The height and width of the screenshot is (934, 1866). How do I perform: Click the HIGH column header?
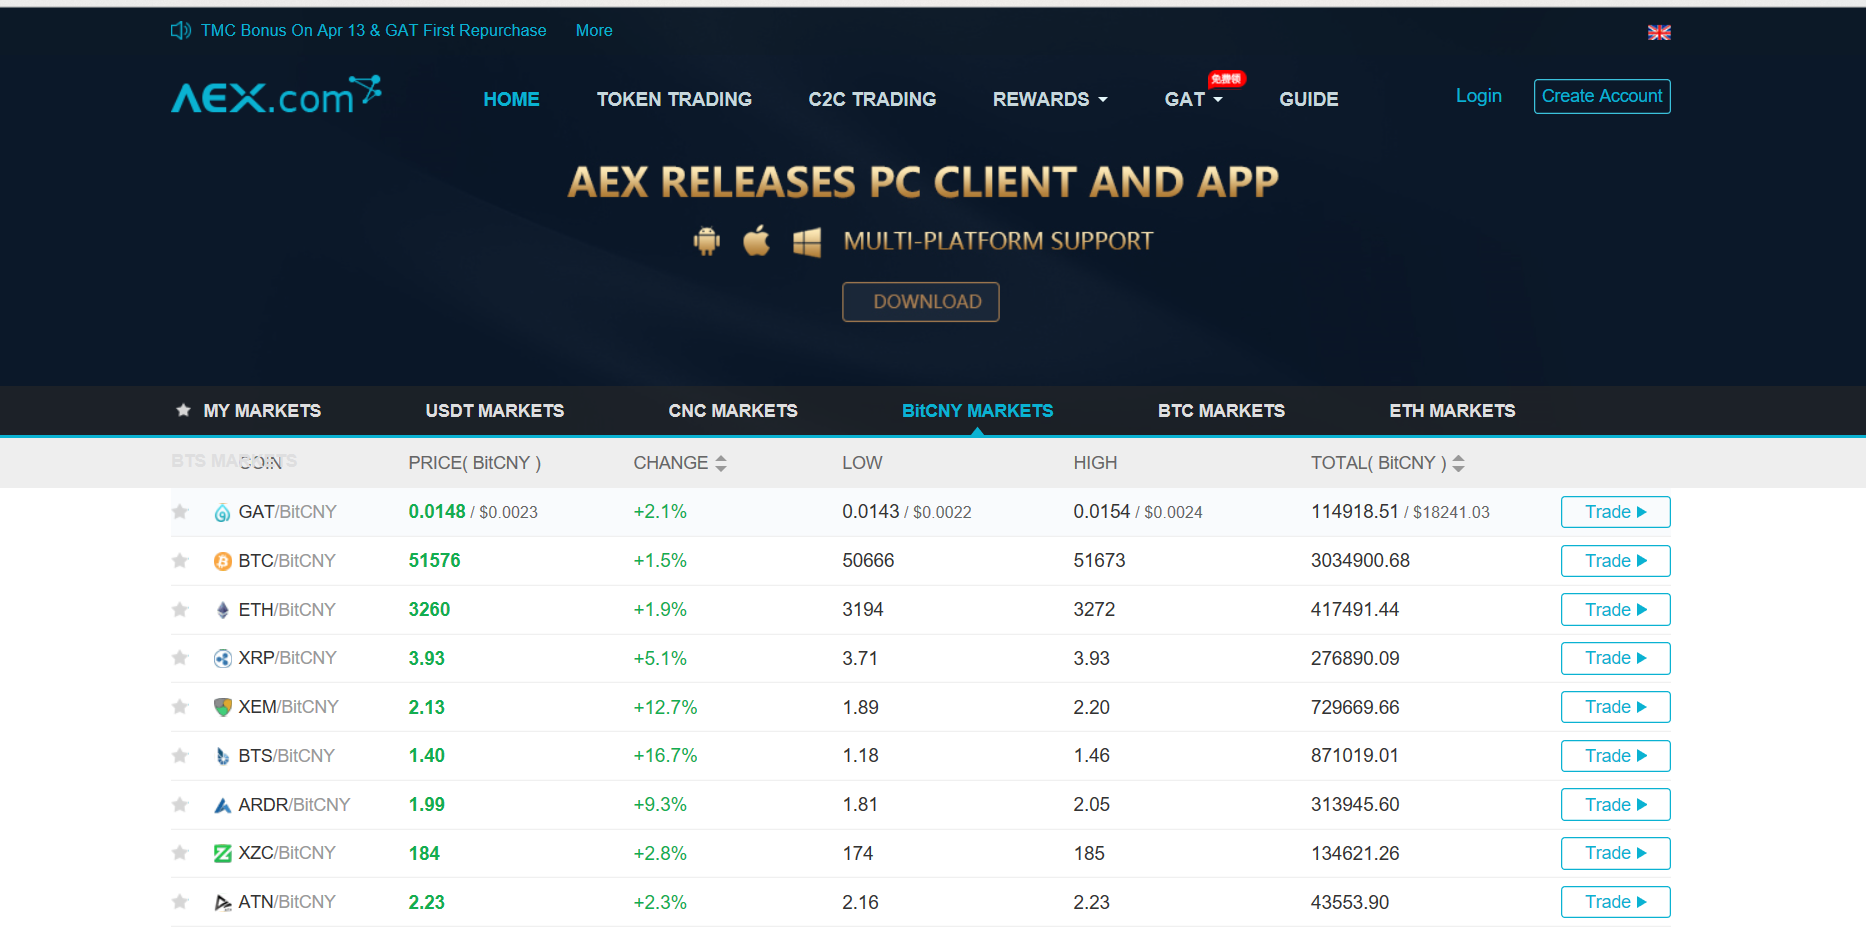tap(1095, 463)
